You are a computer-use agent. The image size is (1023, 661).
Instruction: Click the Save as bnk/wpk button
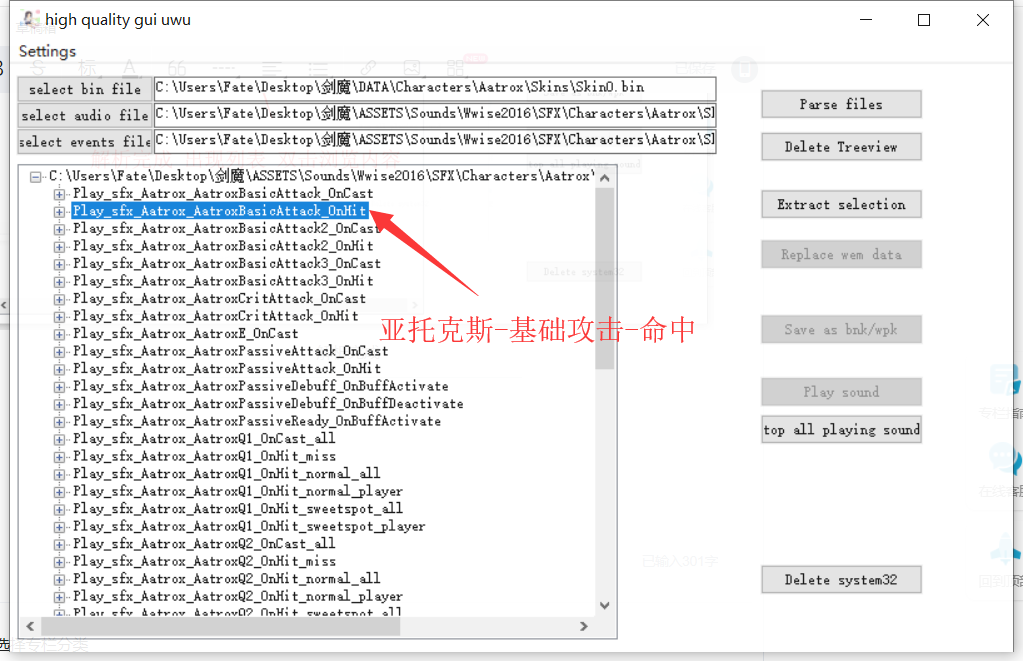(x=841, y=330)
